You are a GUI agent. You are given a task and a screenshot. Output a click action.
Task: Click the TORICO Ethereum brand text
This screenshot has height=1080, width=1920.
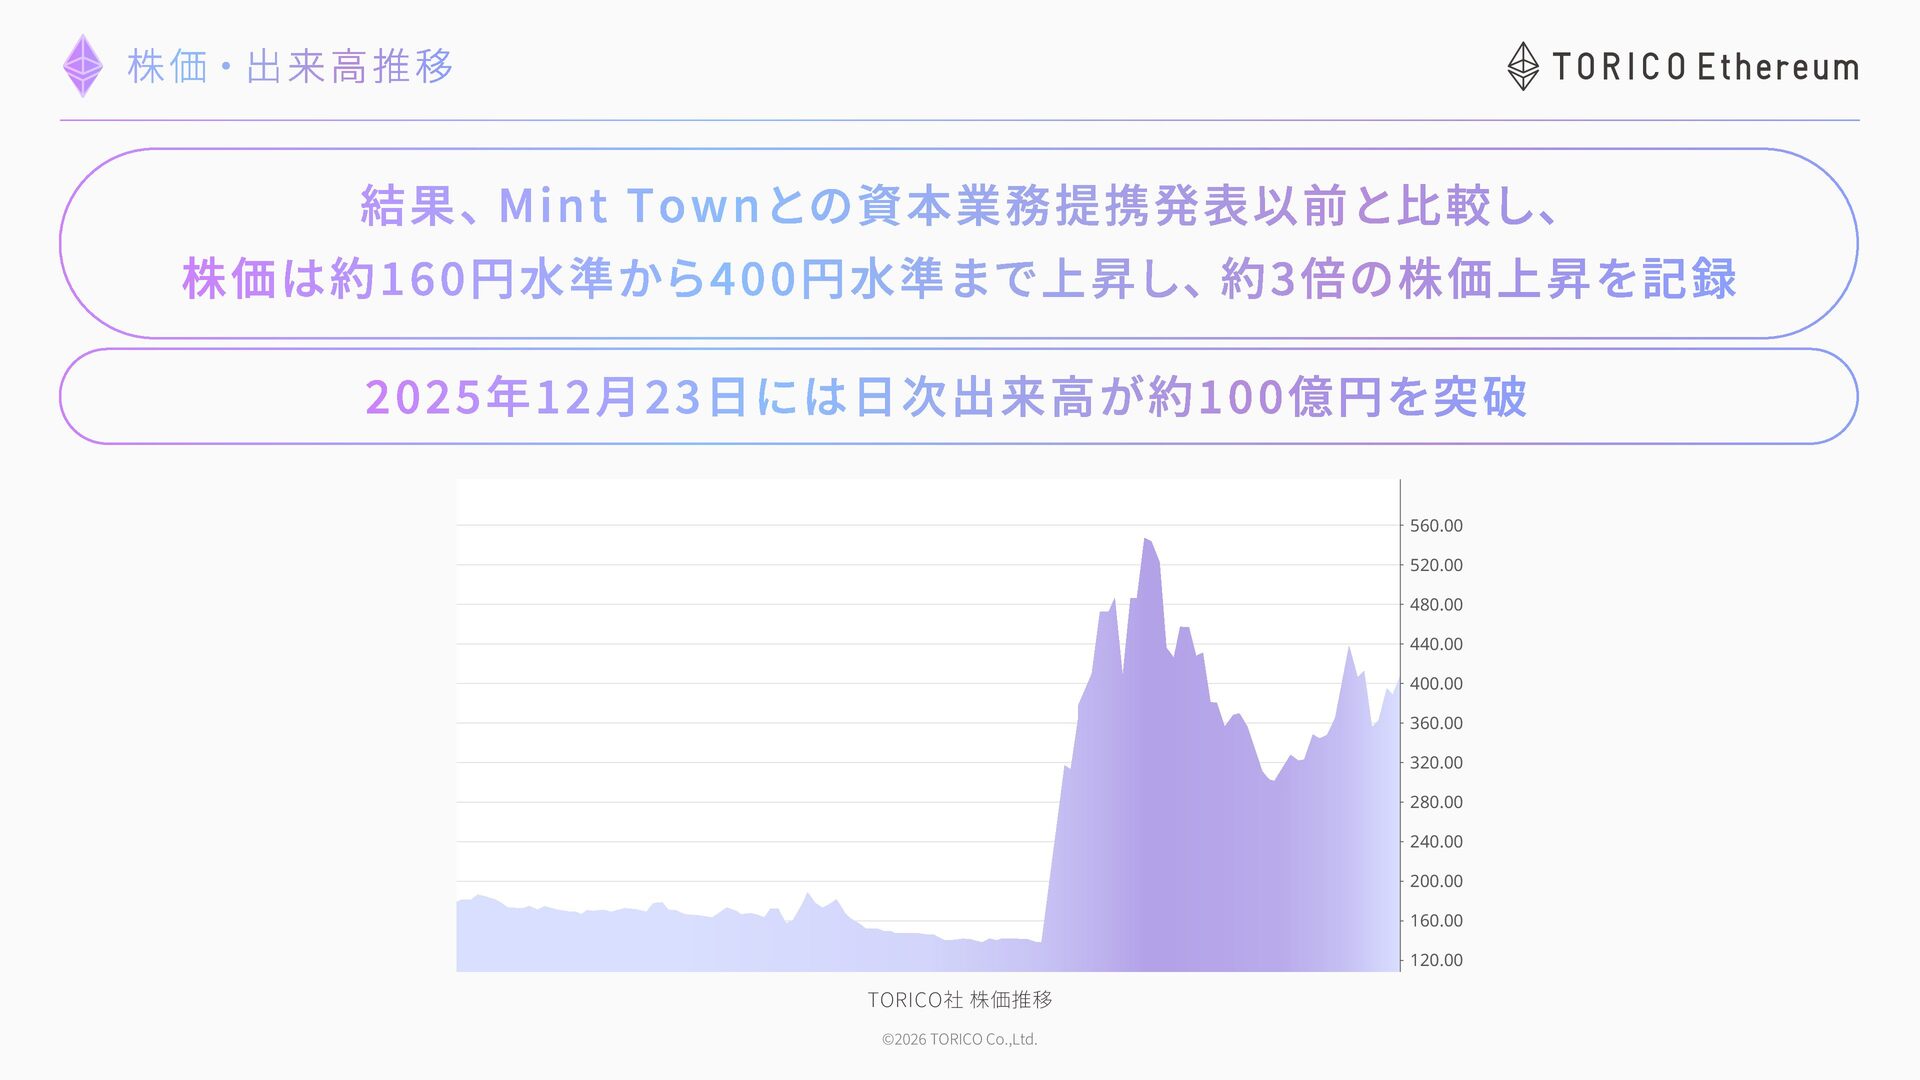[x=1705, y=67]
